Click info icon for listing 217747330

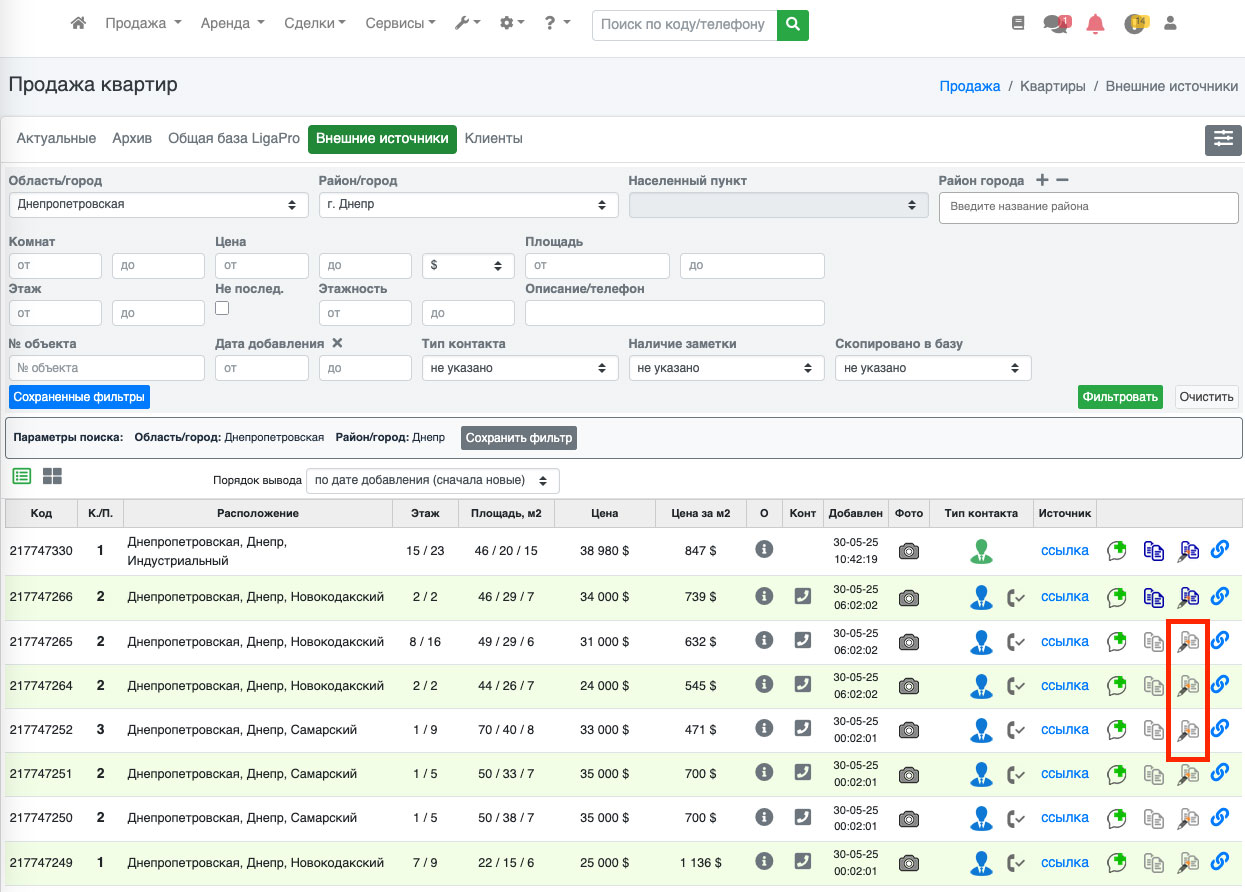764,549
